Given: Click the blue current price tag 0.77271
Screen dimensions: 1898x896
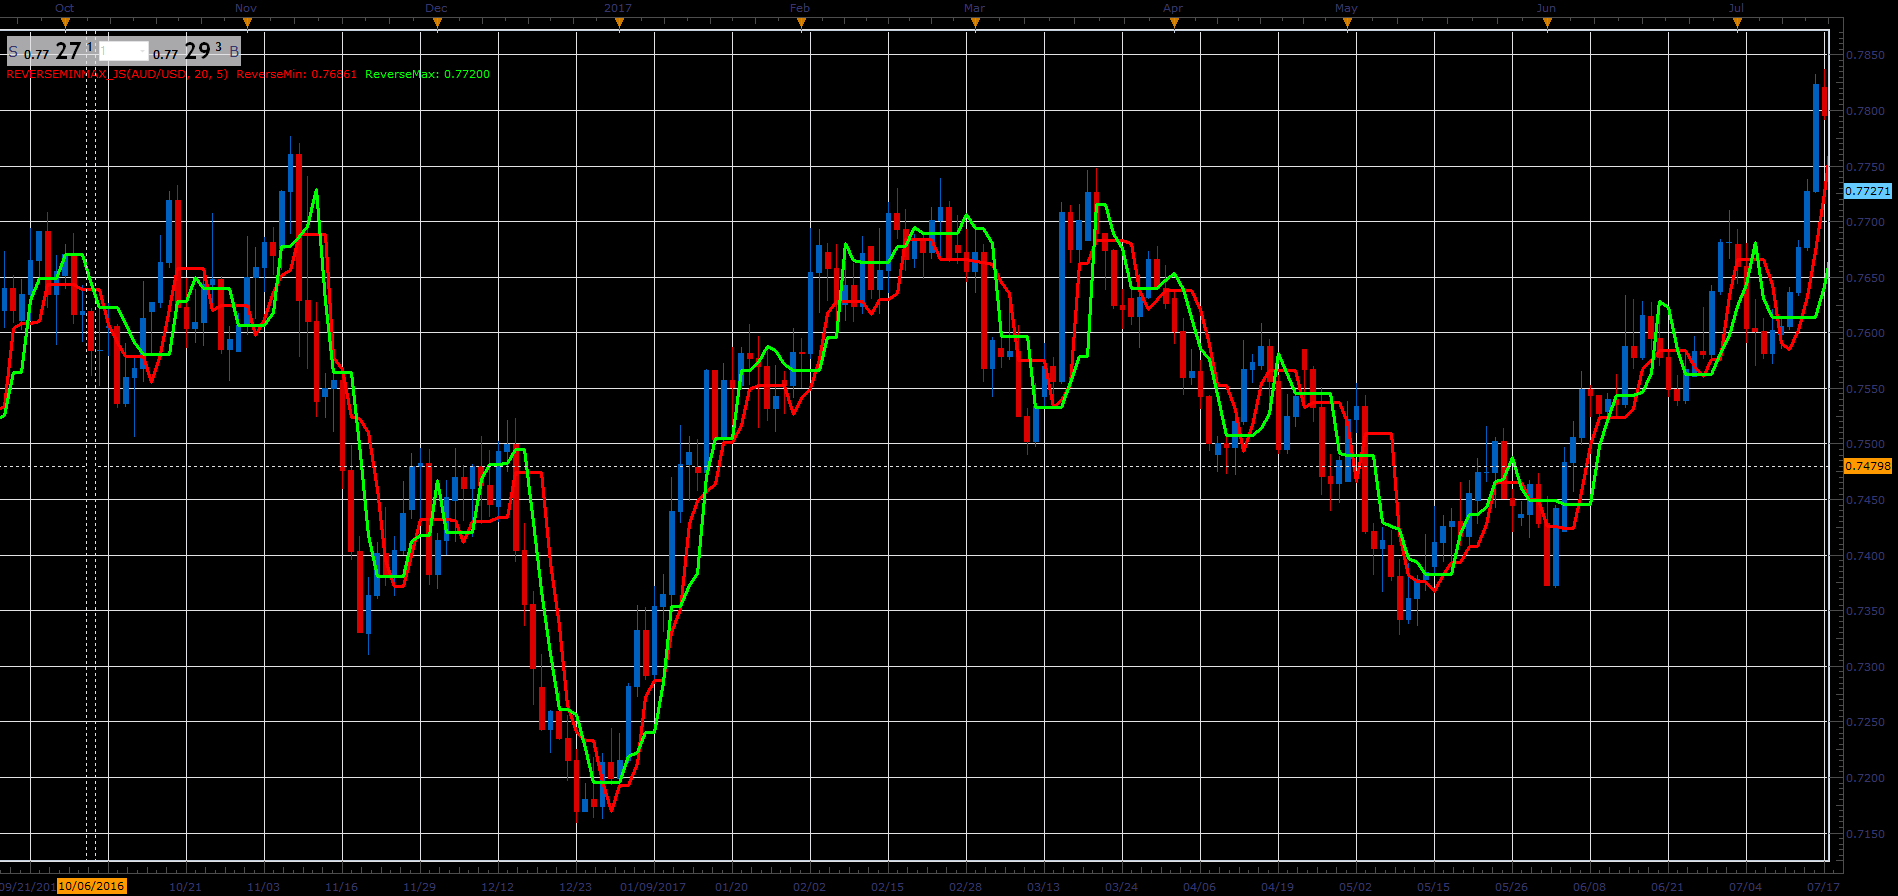Looking at the screenshot, I should (1868, 191).
